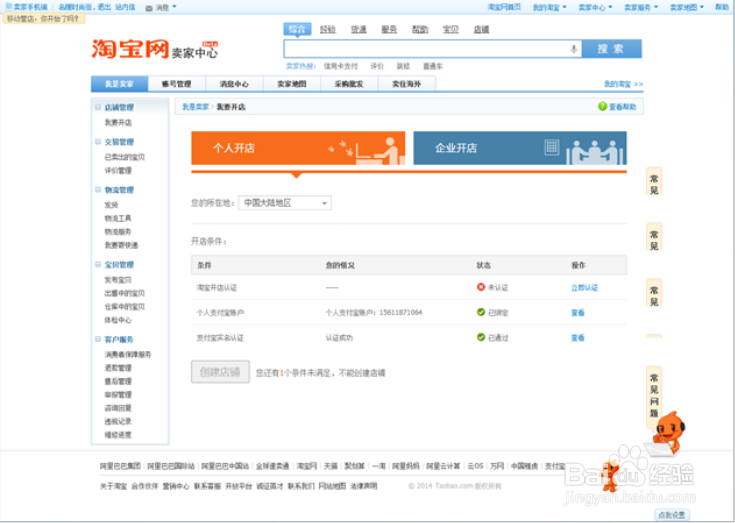
Task: Click 我是卖家 in the breadcrumb
Action: (x=195, y=107)
